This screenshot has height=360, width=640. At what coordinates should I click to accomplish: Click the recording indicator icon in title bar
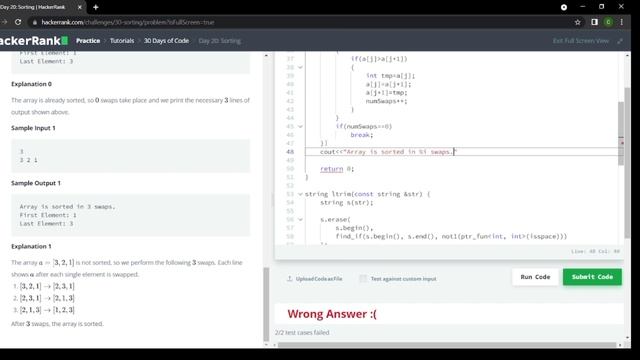point(564,7)
